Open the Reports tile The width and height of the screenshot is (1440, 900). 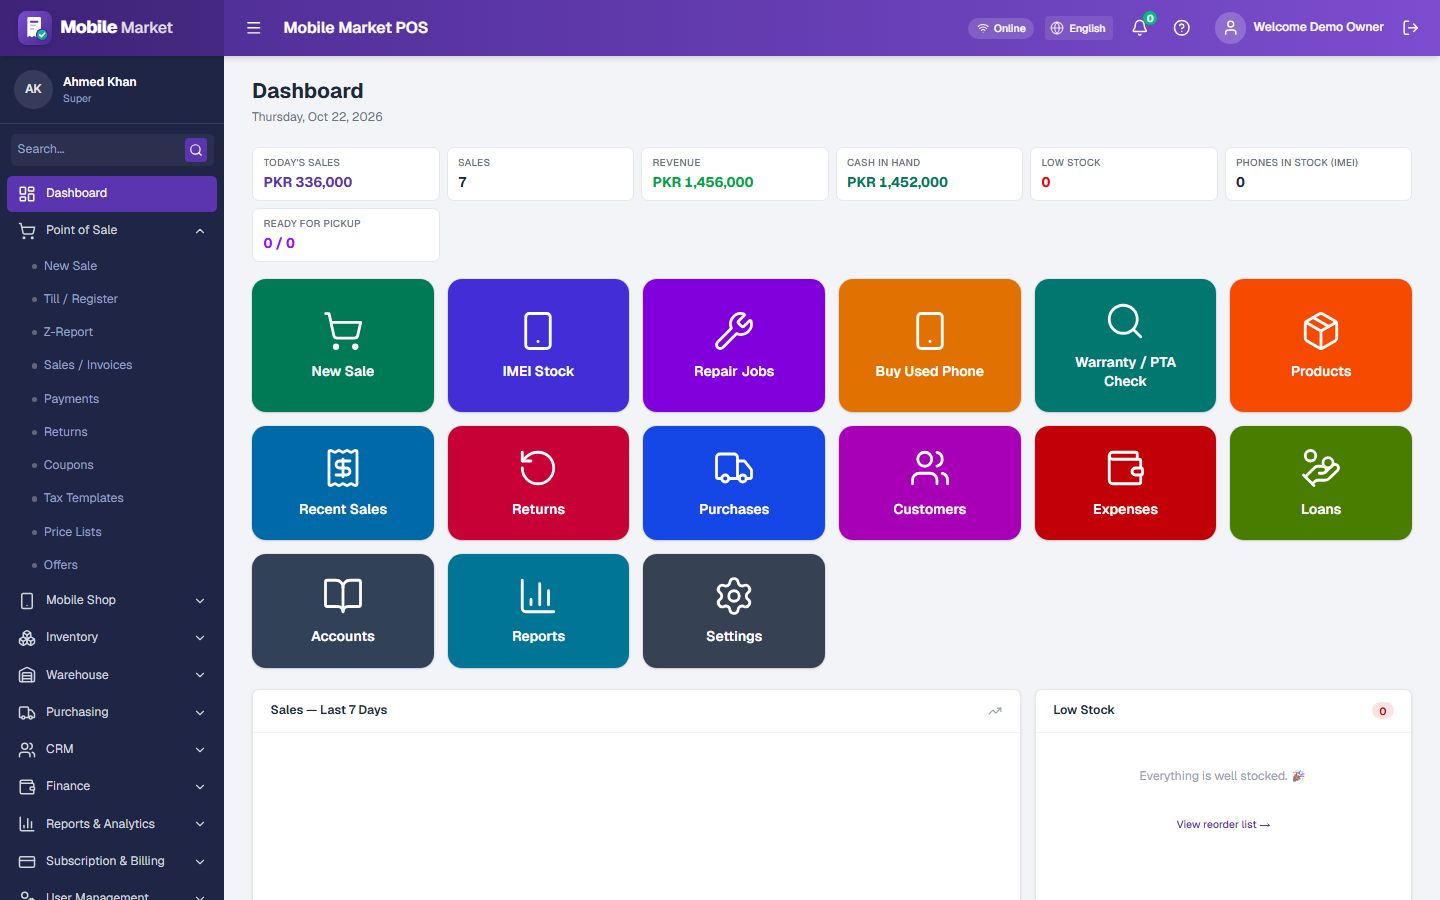tap(538, 611)
